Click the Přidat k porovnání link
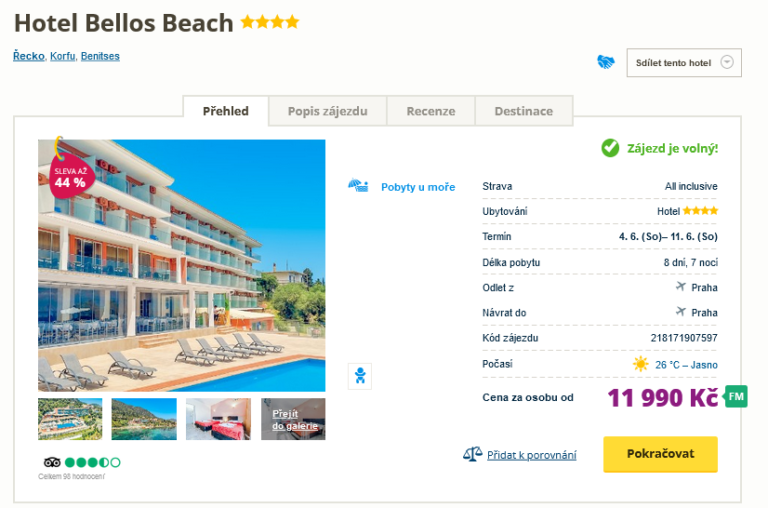The image size is (768, 508). point(531,455)
